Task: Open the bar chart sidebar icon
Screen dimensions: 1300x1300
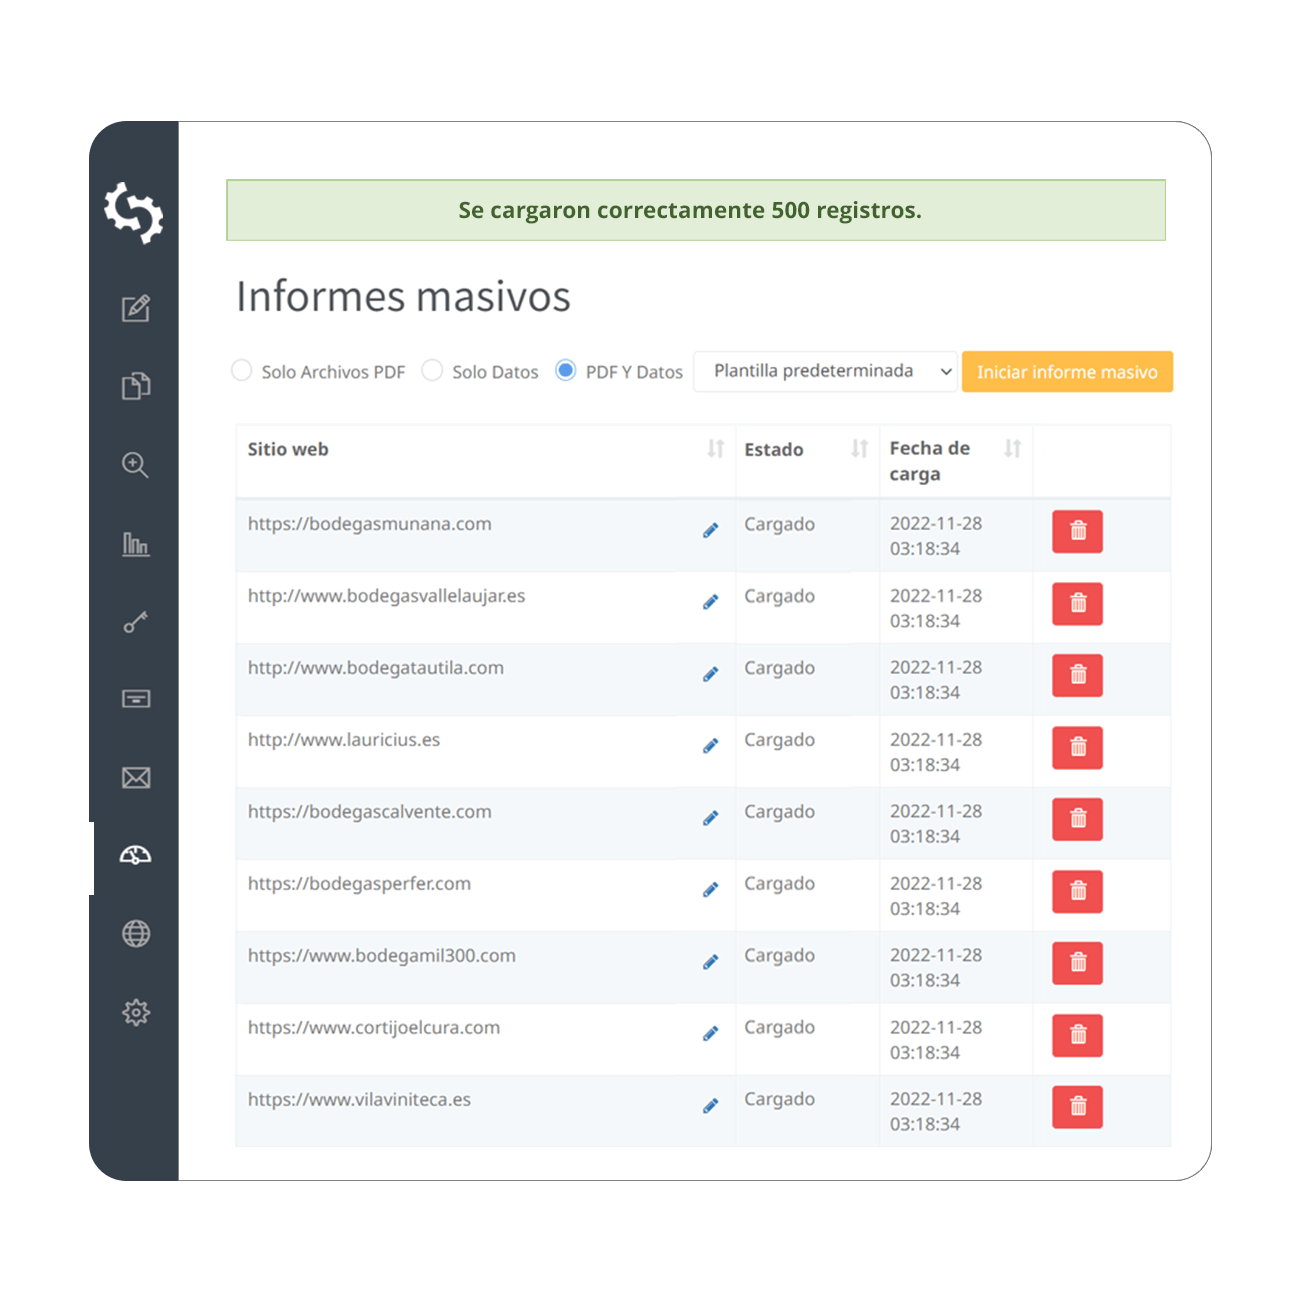Action: 136,544
